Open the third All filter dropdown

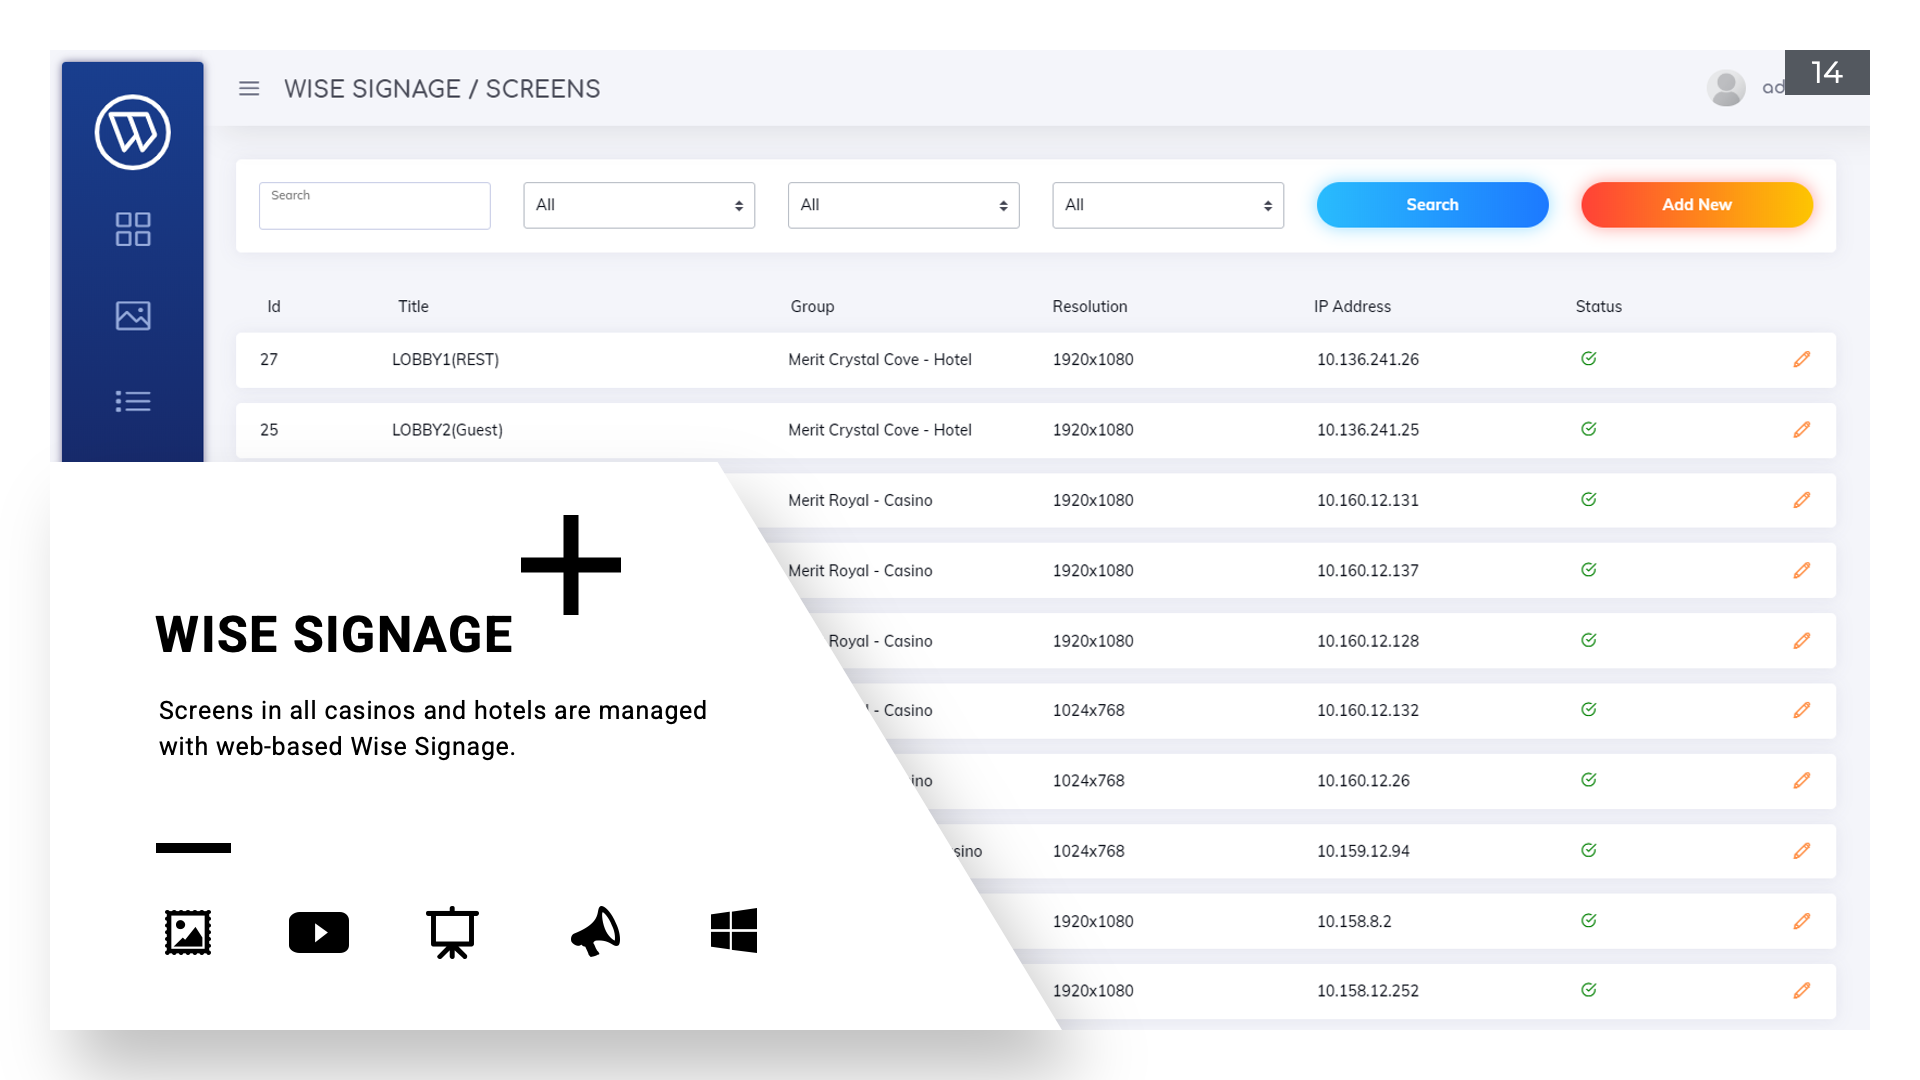click(1168, 205)
